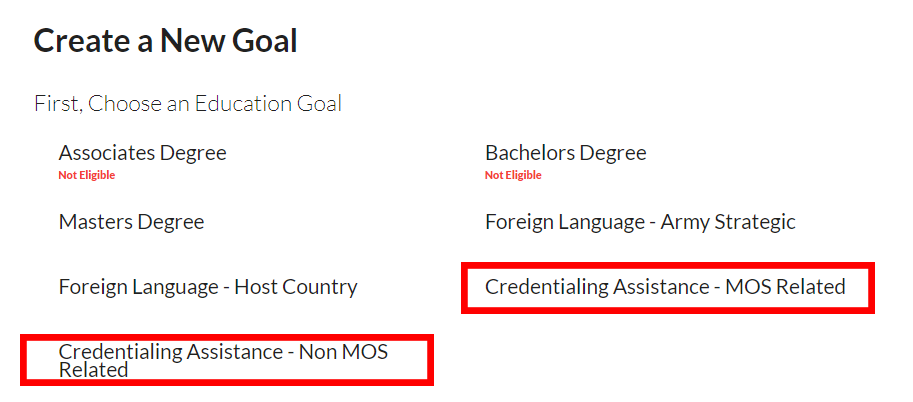Click the First, Choose an Education Goal text
913x402 pixels.
(x=188, y=103)
